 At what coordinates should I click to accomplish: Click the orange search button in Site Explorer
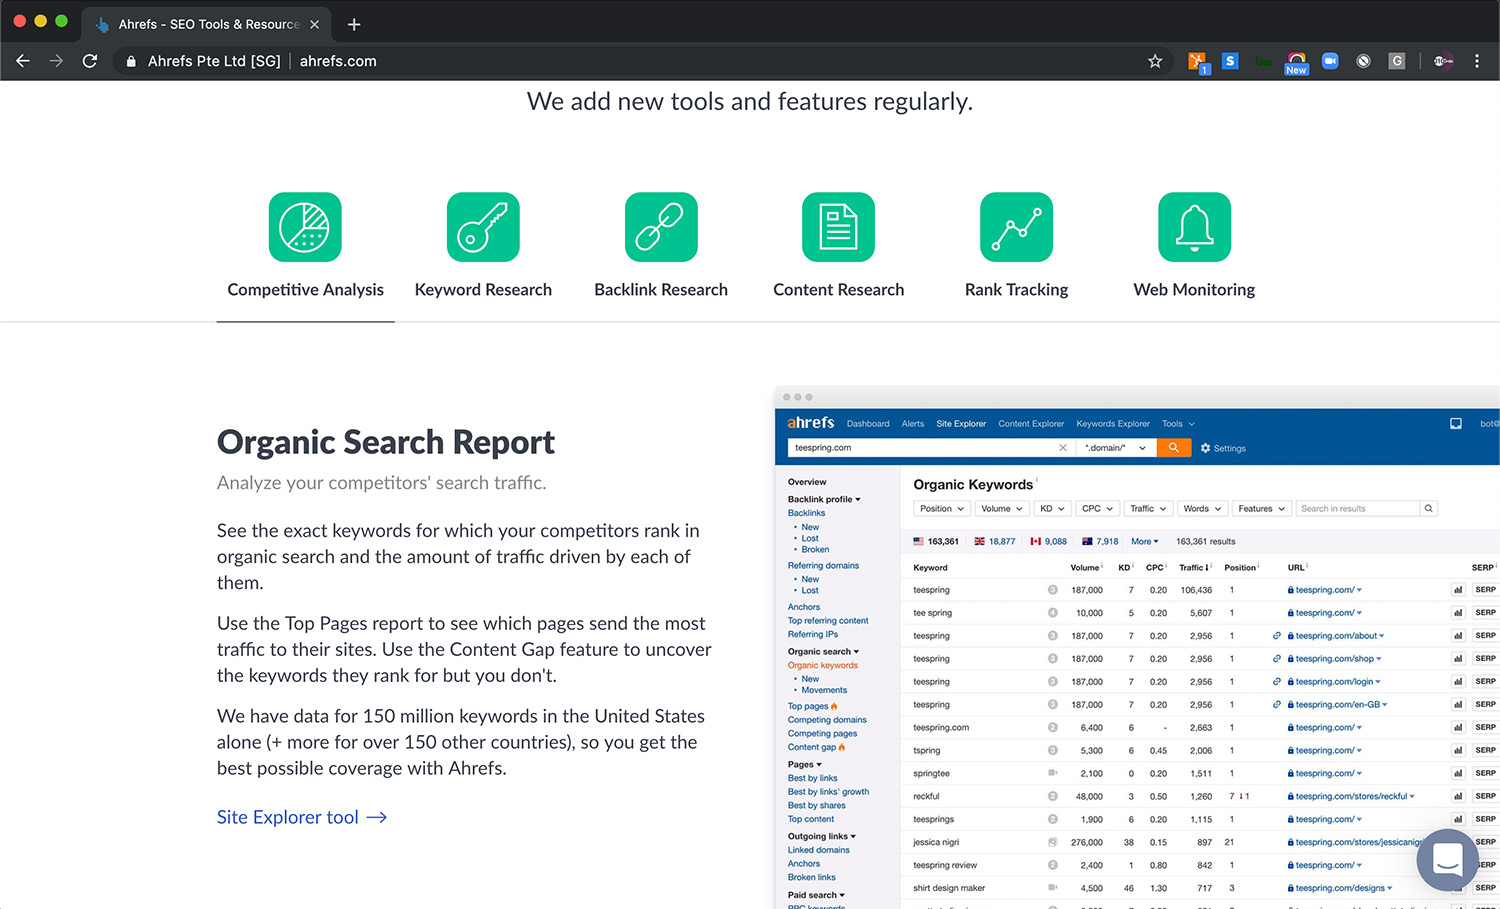(1173, 448)
